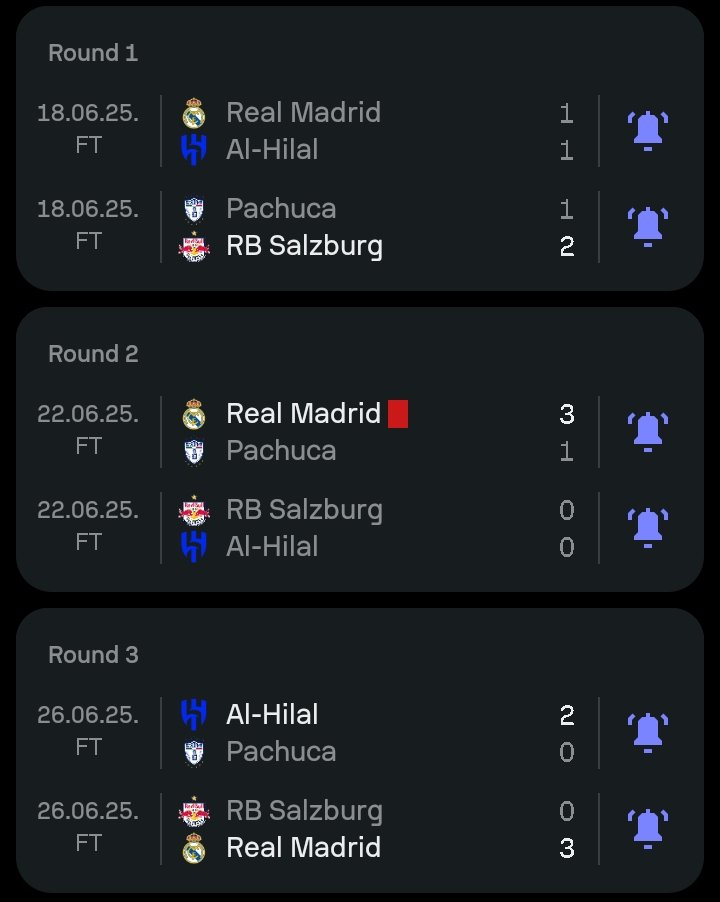This screenshot has width=720, height=902.
Task: Enable alerts for Real Madrid vs Pachuca match
Action: (648, 432)
